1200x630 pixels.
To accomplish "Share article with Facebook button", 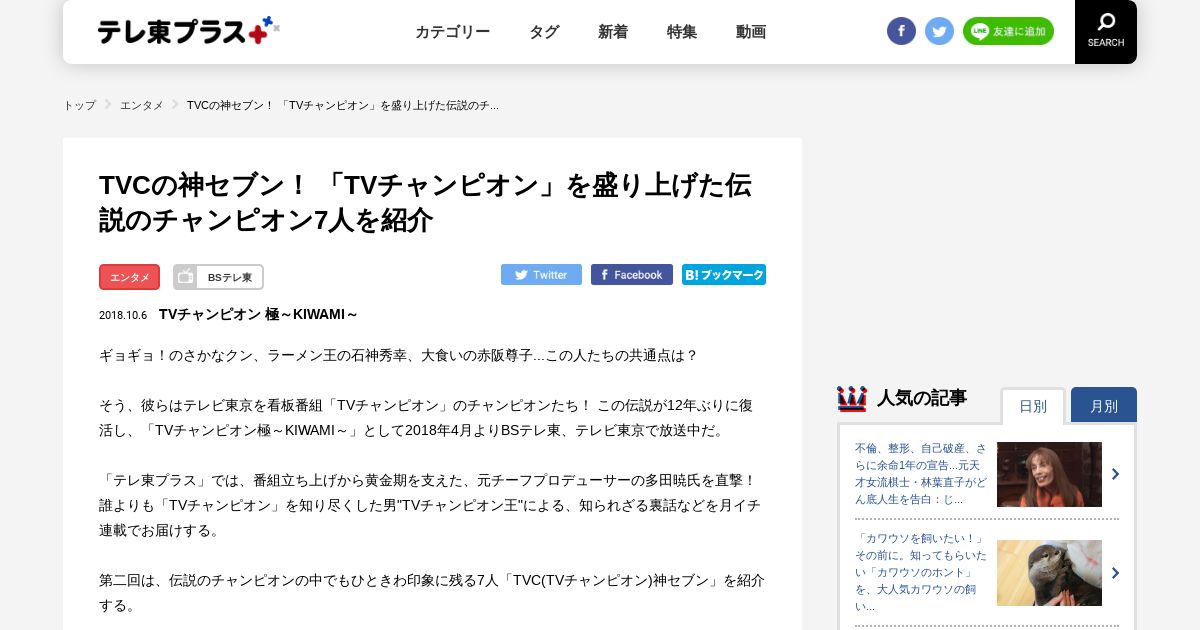I will pos(632,275).
